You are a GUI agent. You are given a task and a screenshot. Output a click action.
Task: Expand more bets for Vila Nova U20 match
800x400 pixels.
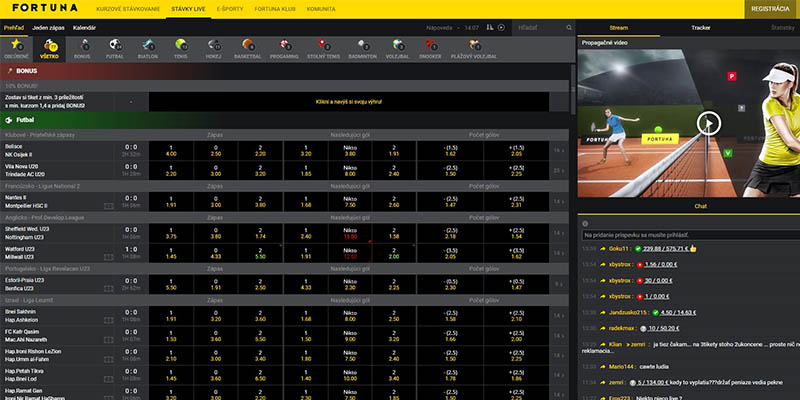(559, 170)
